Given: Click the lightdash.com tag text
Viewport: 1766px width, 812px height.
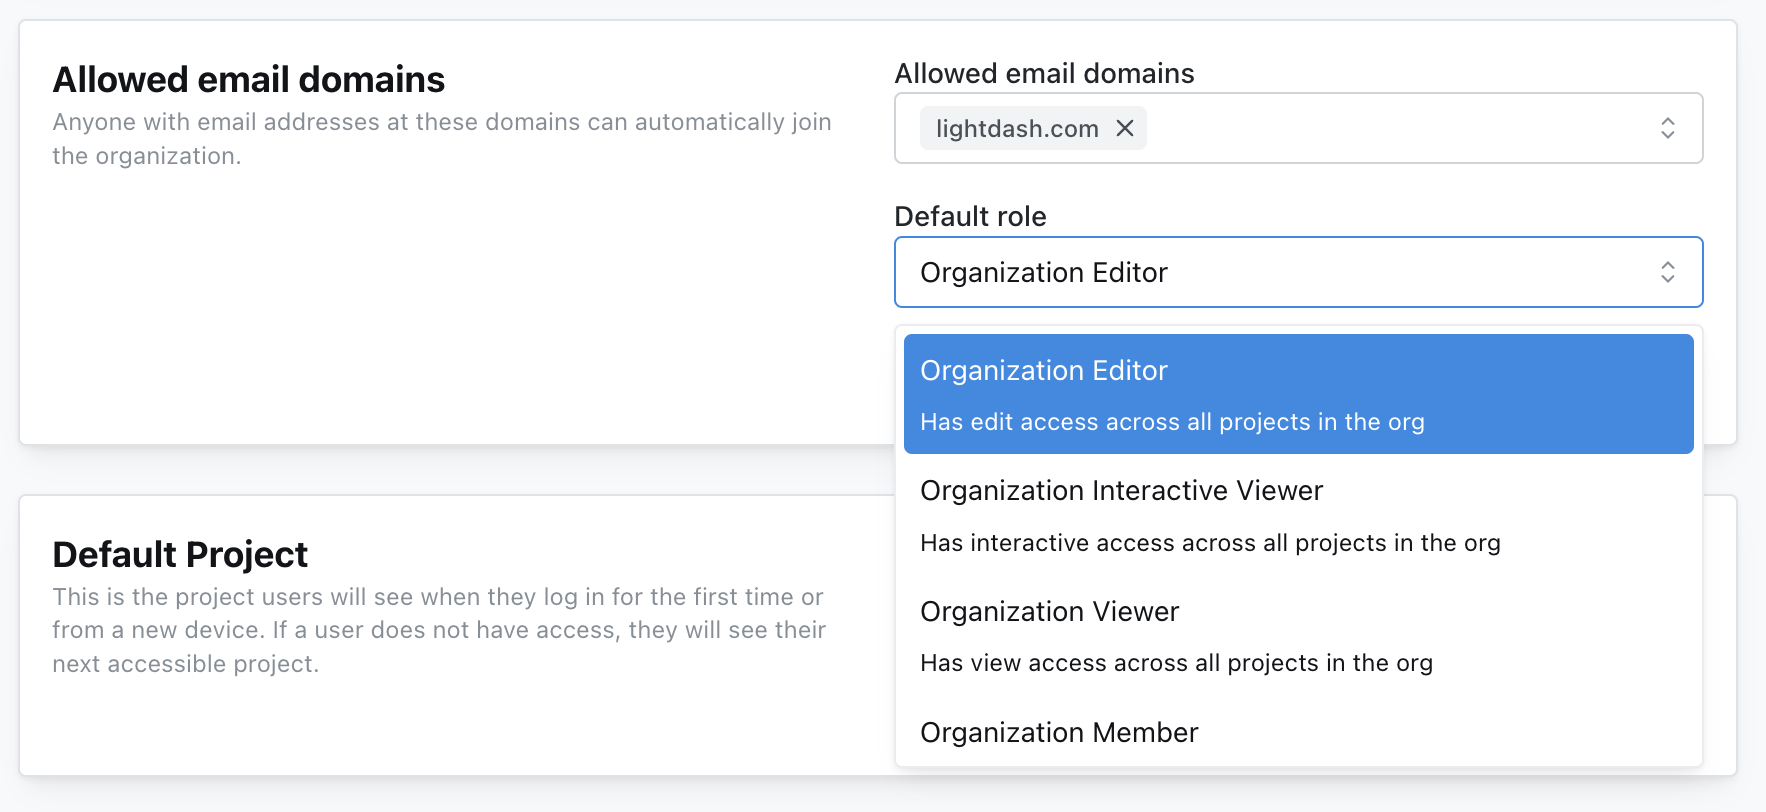Looking at the screenshot, I should (1016, 129).
